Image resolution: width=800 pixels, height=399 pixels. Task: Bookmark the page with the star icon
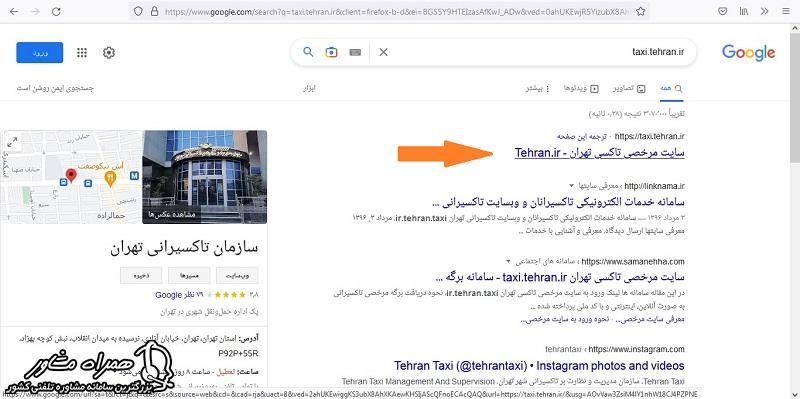click(x=641, y=11)
